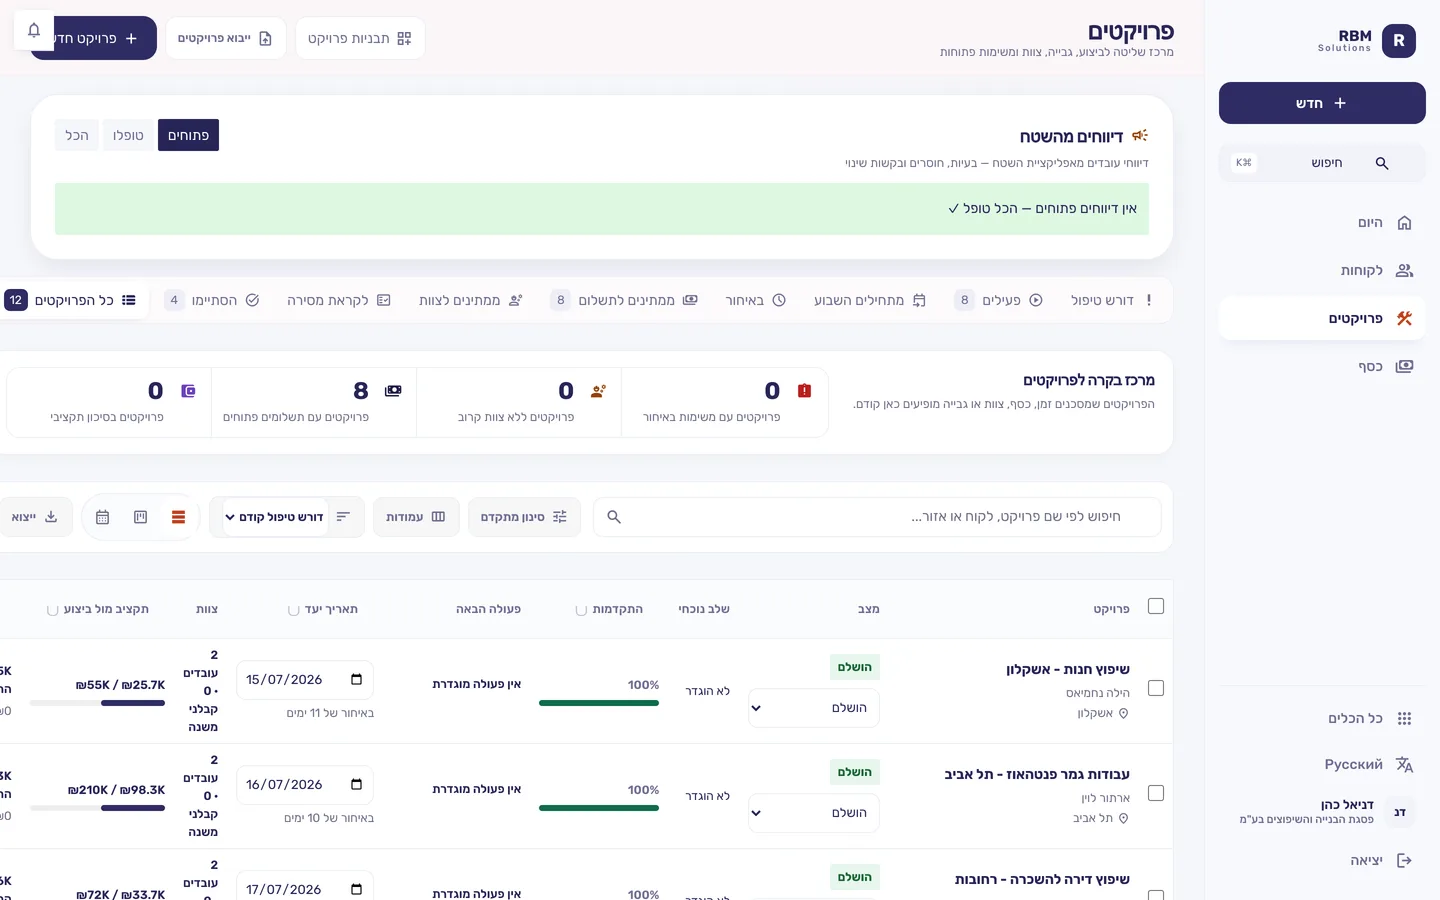
Task: Click the user avatar for דניאל כהן
Action: (x=1400, y=813)
